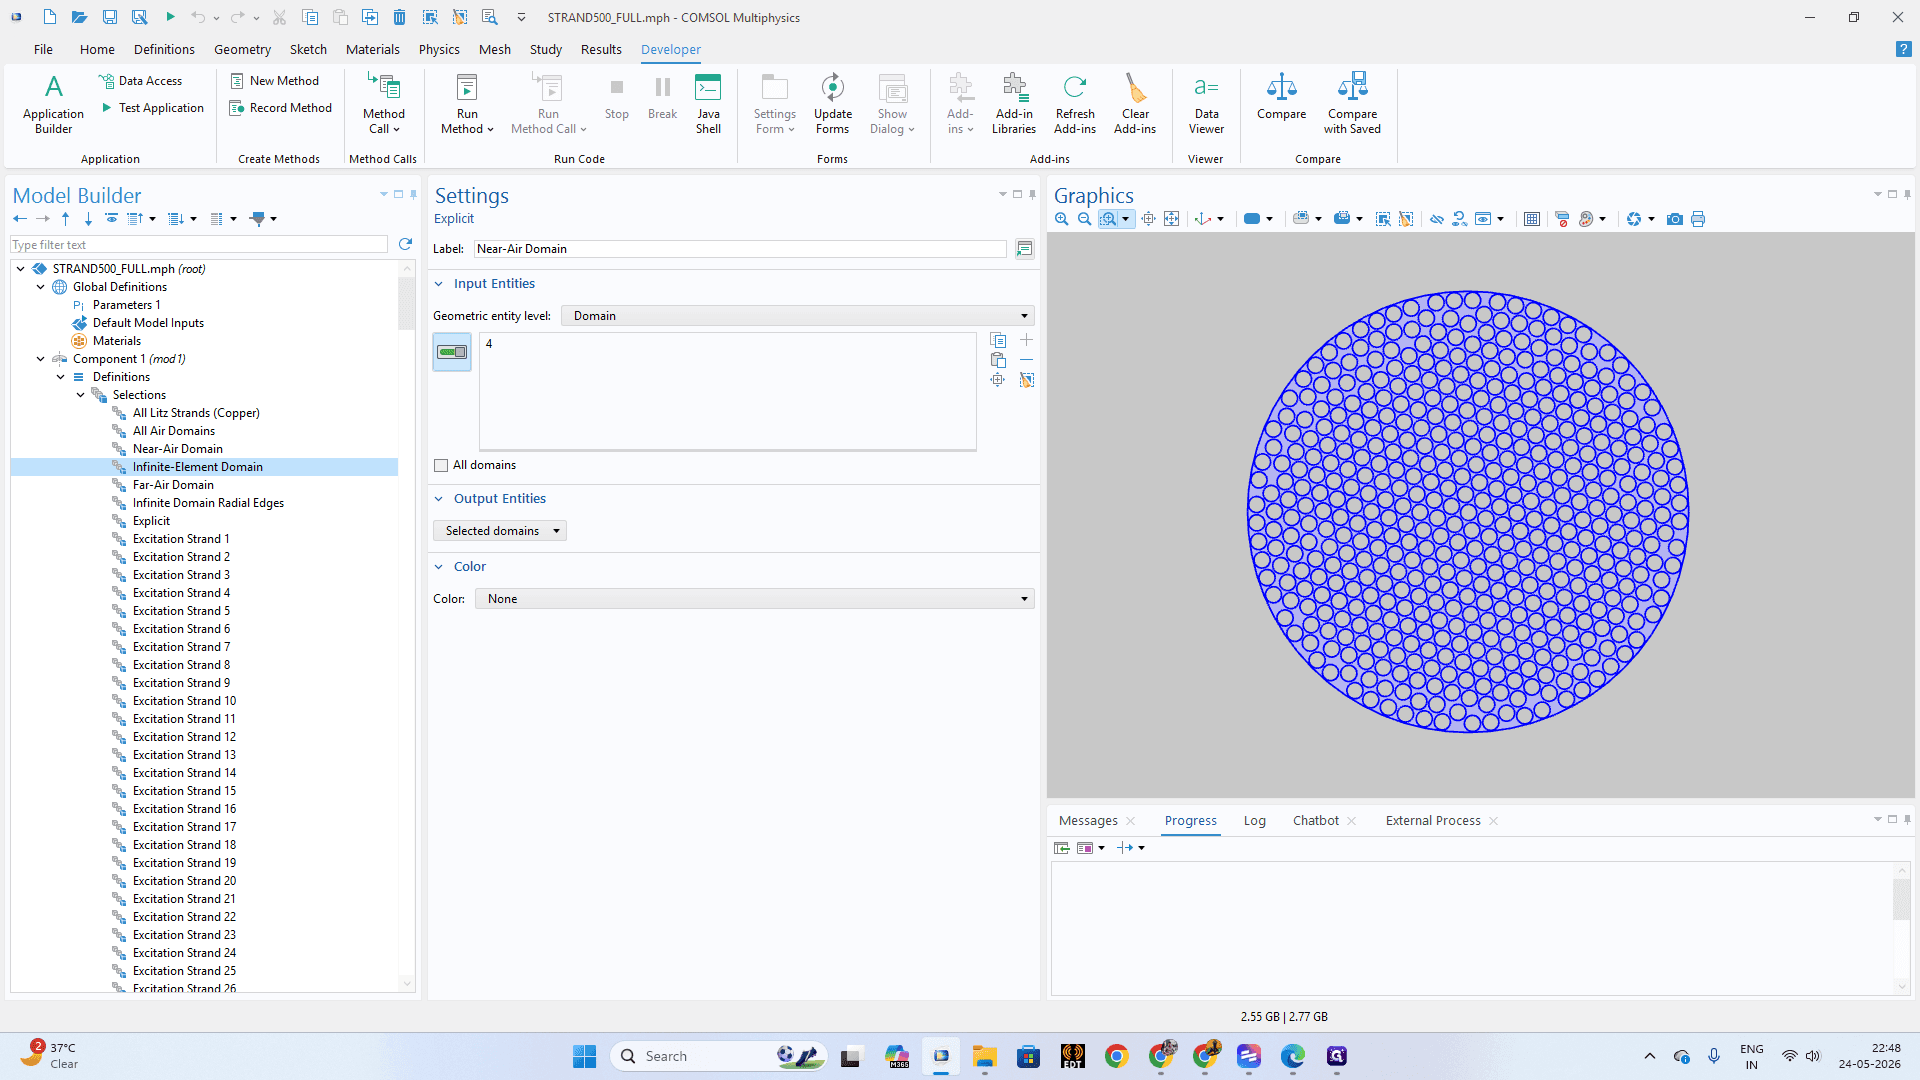Toggle the active selection switch
1920x1080 pixels.
pyautogui.click(x=452, y=352)
